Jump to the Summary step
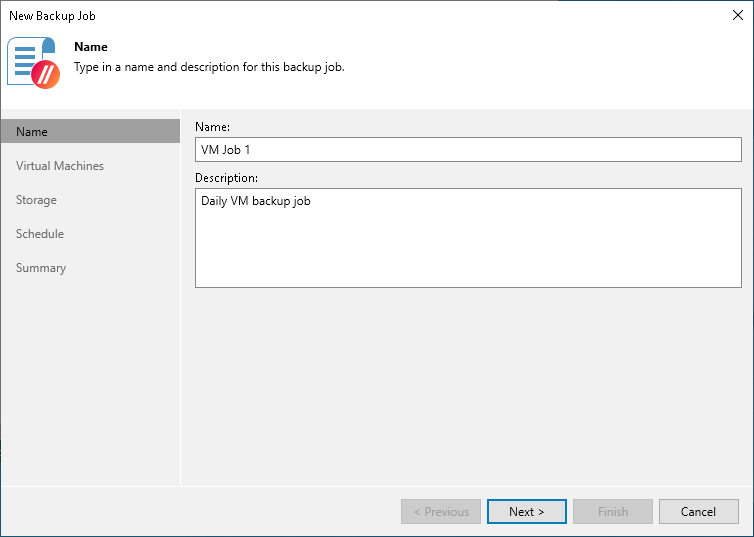 click(41, 268)
